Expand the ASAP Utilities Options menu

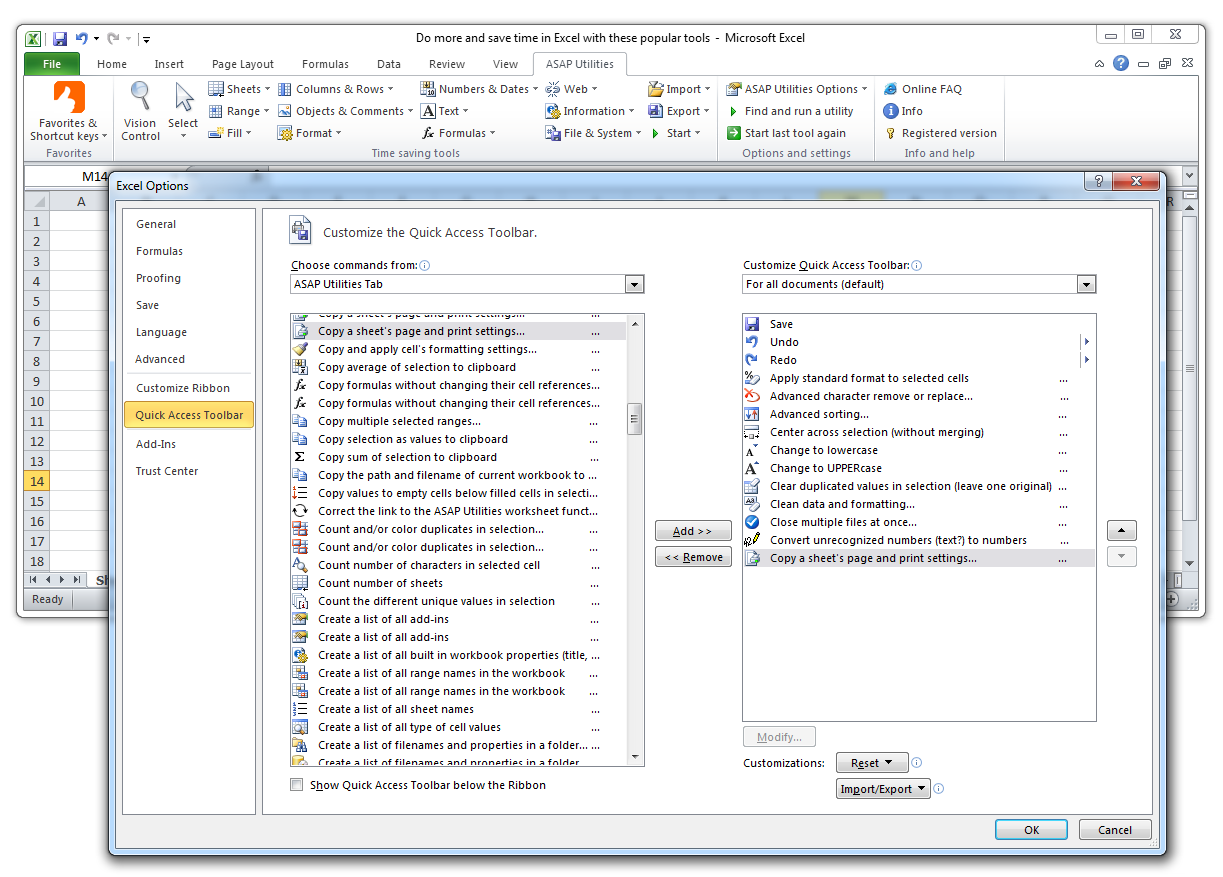pos(797,89)
